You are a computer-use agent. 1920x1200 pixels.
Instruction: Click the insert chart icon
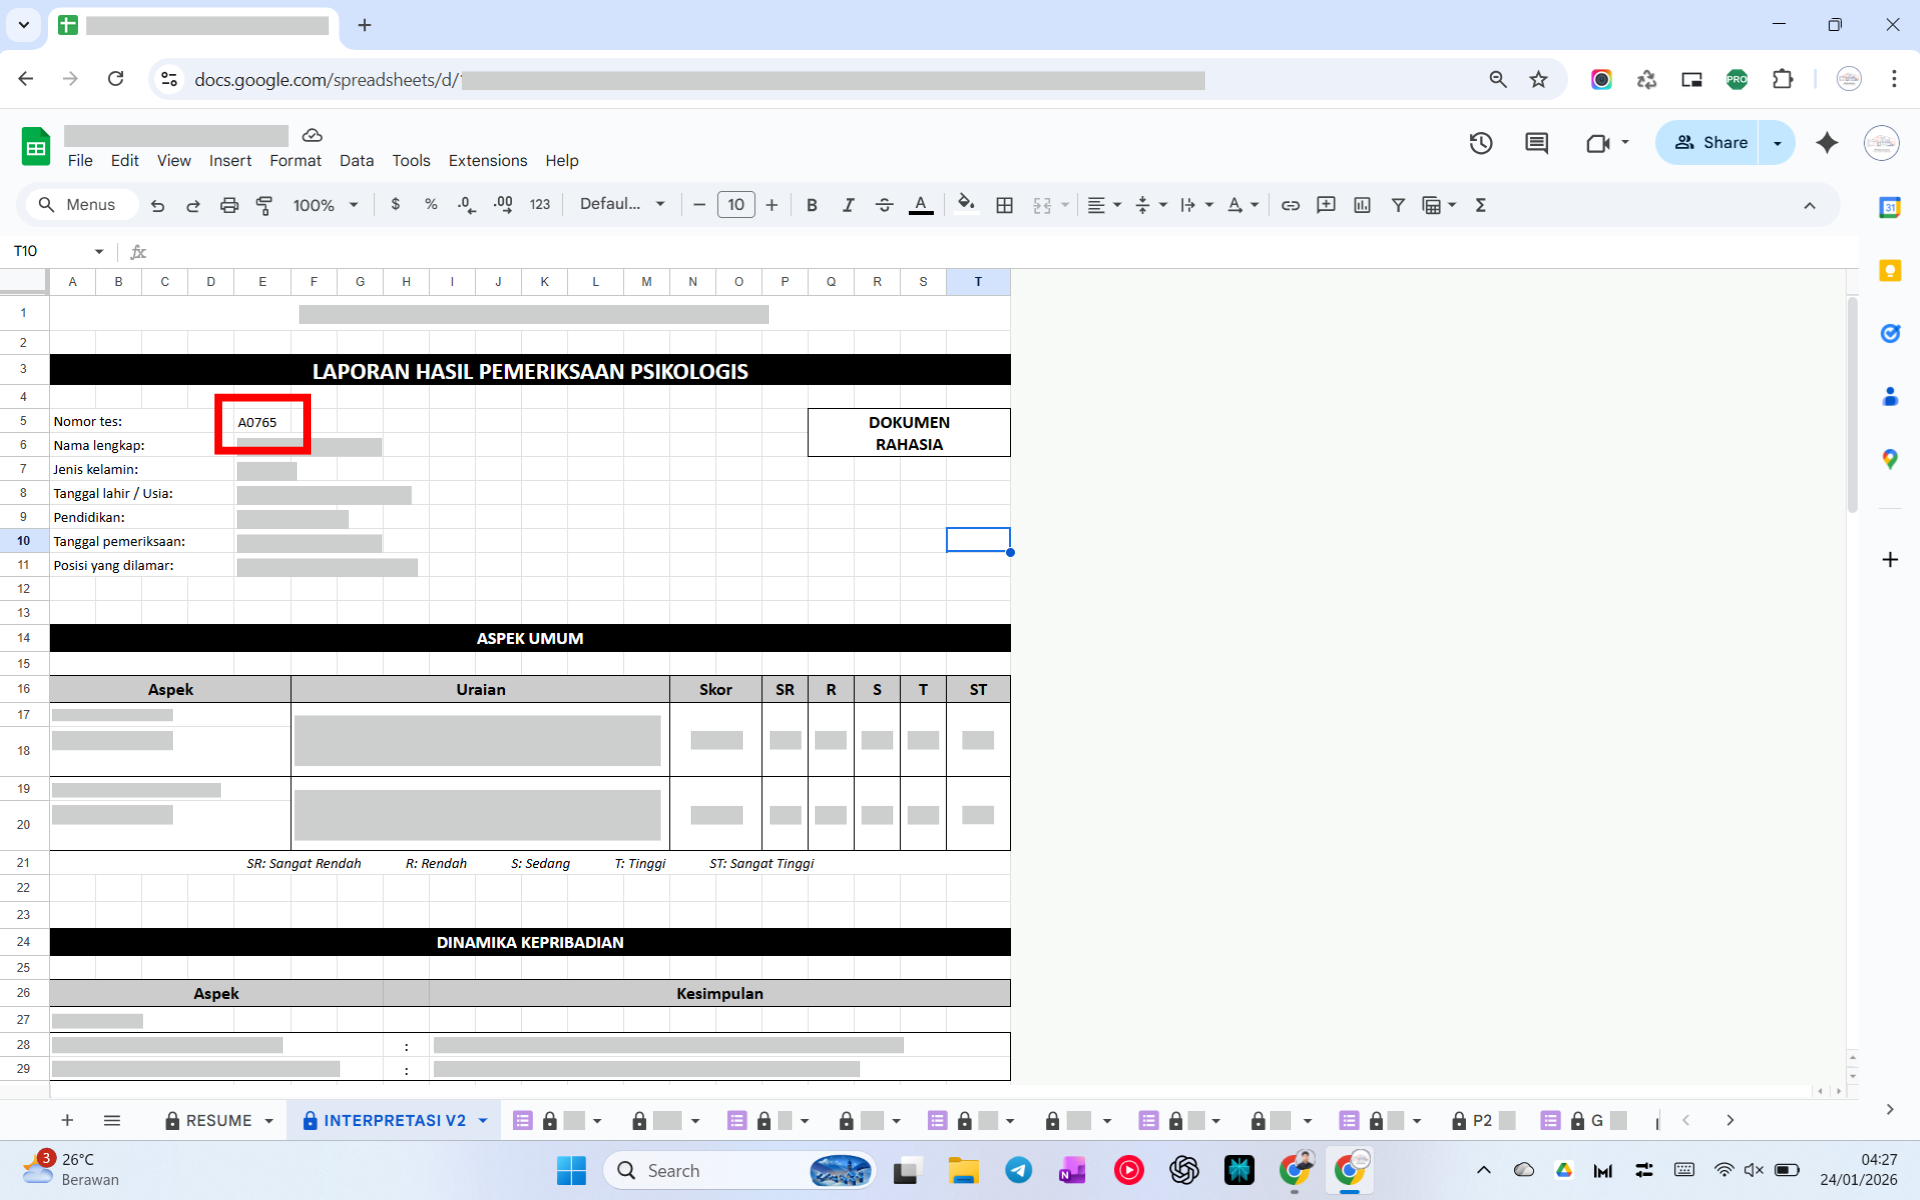(x=1362, y=205)
